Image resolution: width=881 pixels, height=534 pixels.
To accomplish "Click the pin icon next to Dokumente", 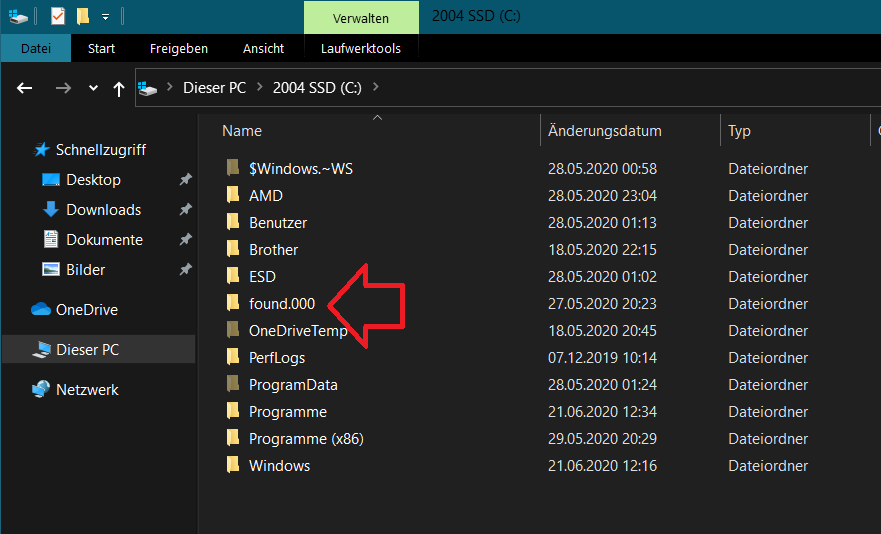I will tap(185, 239).
